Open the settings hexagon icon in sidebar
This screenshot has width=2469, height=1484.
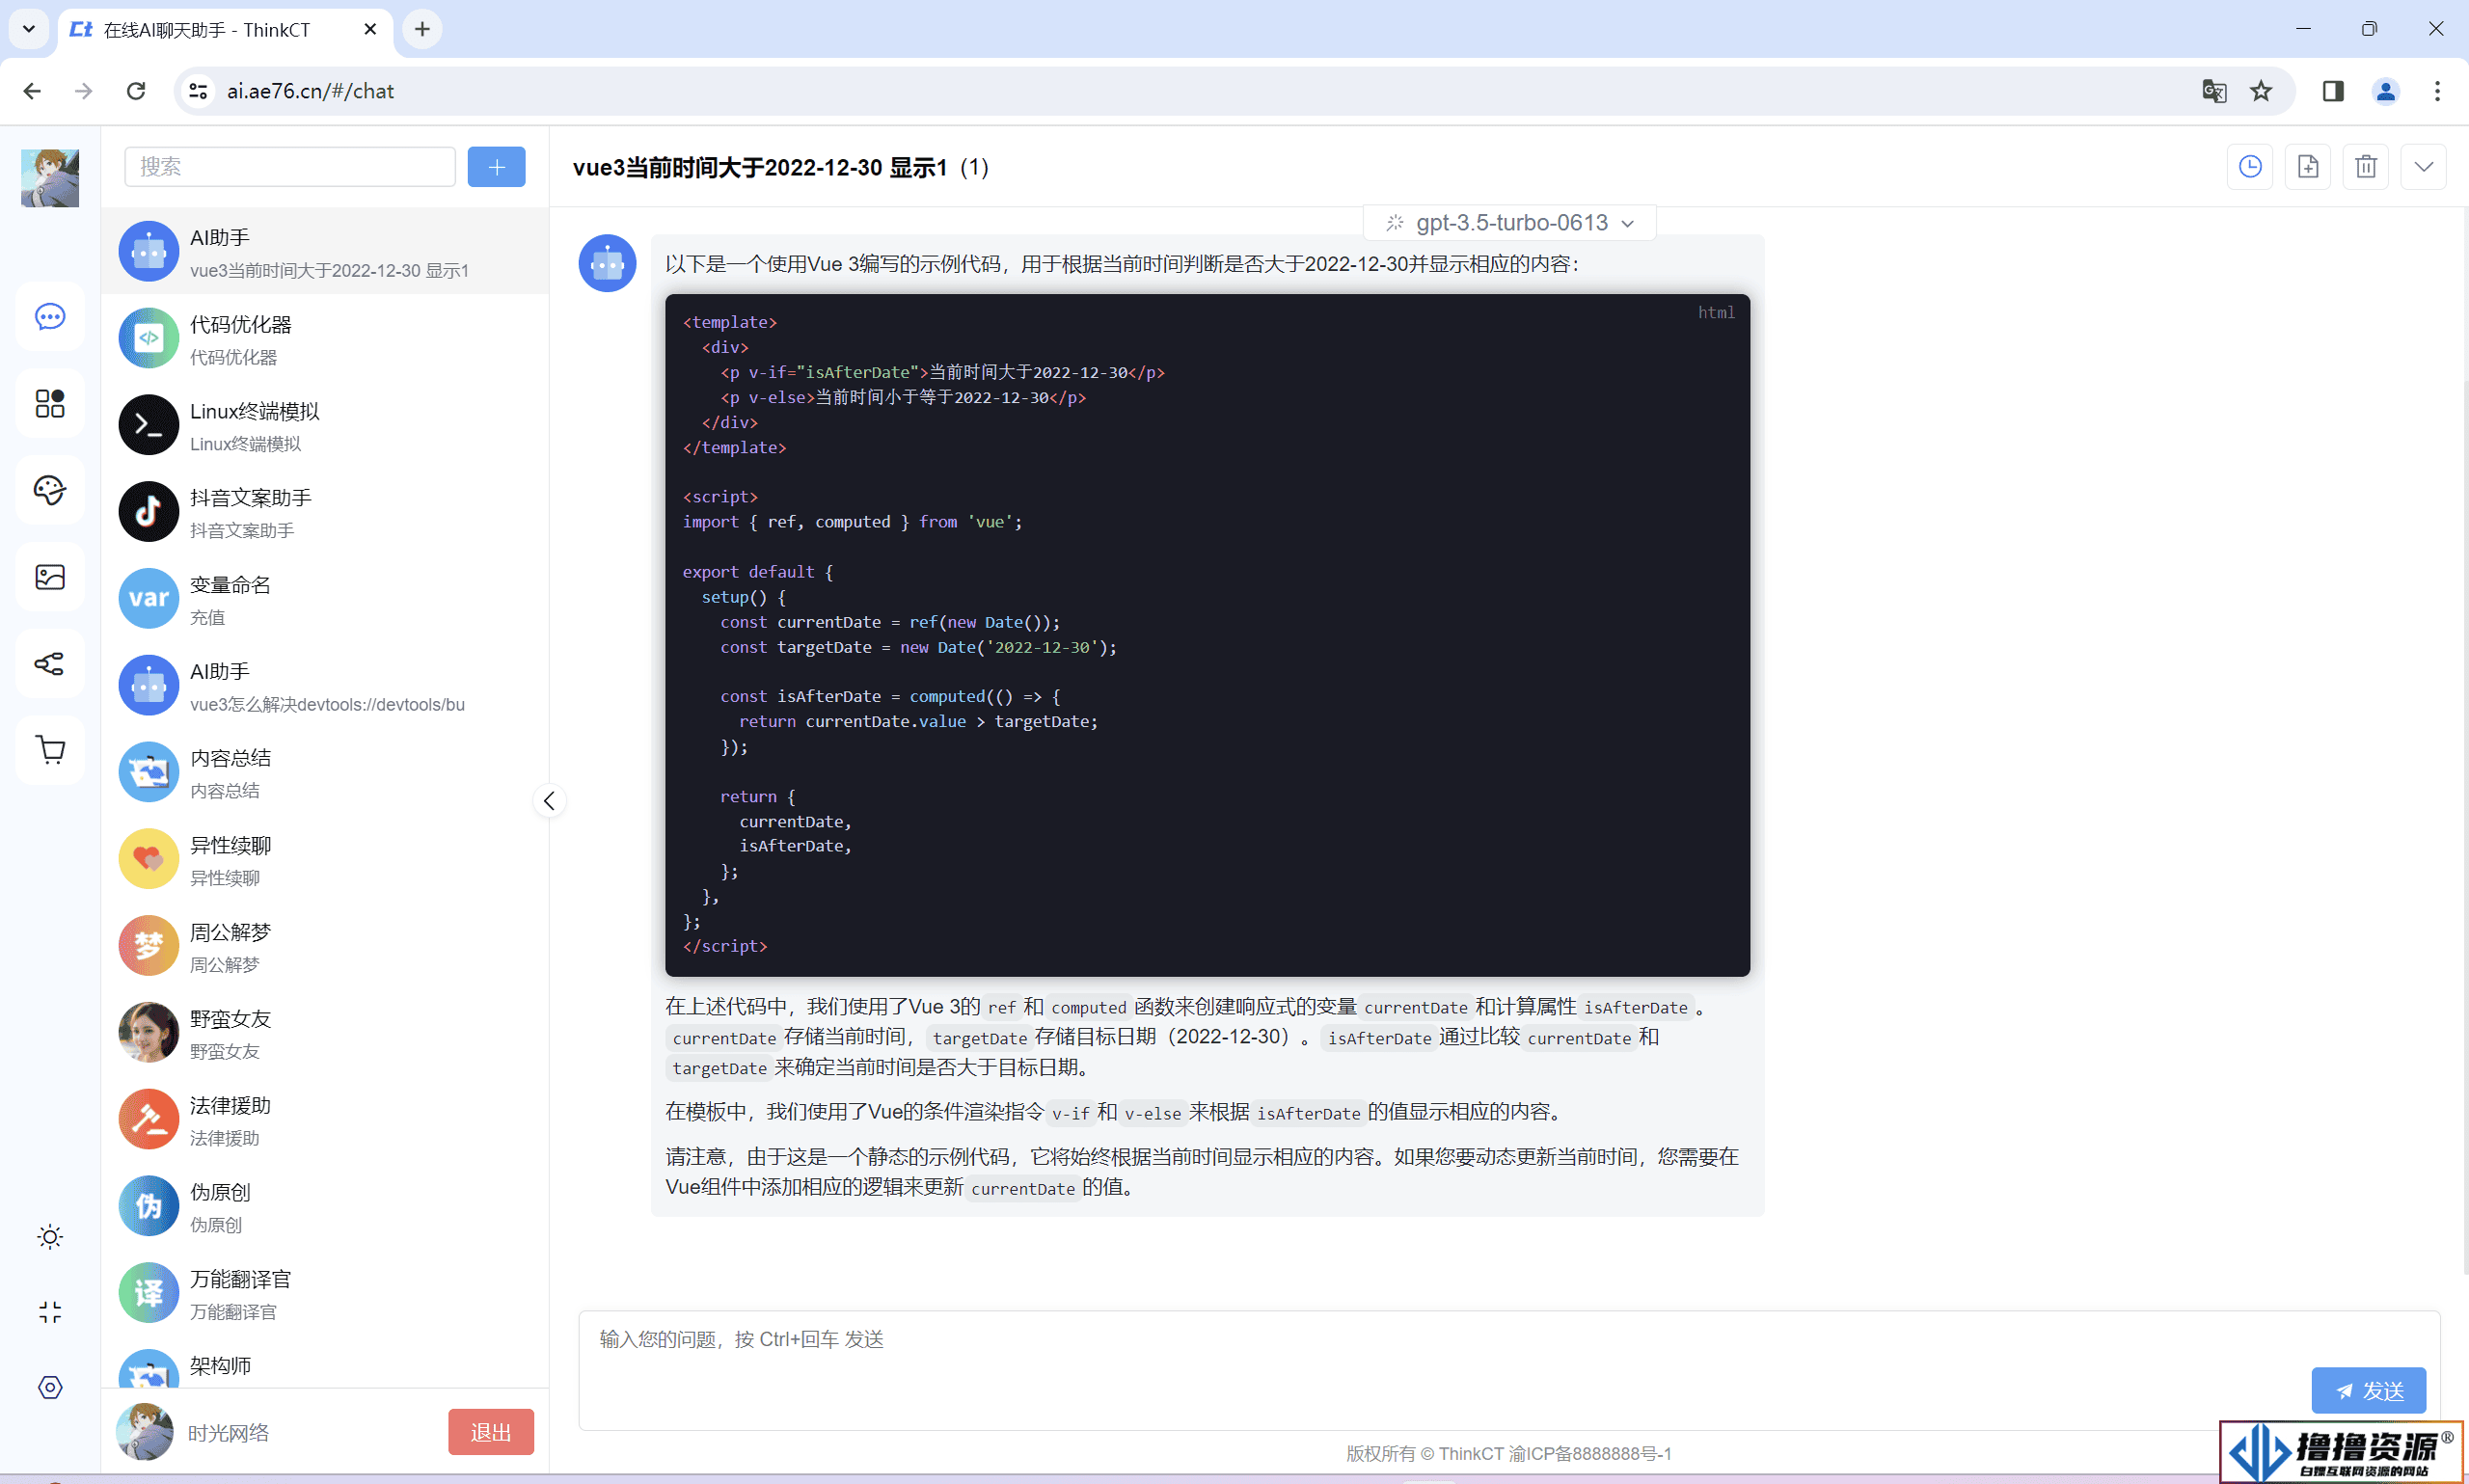[x=50, y=1387]
